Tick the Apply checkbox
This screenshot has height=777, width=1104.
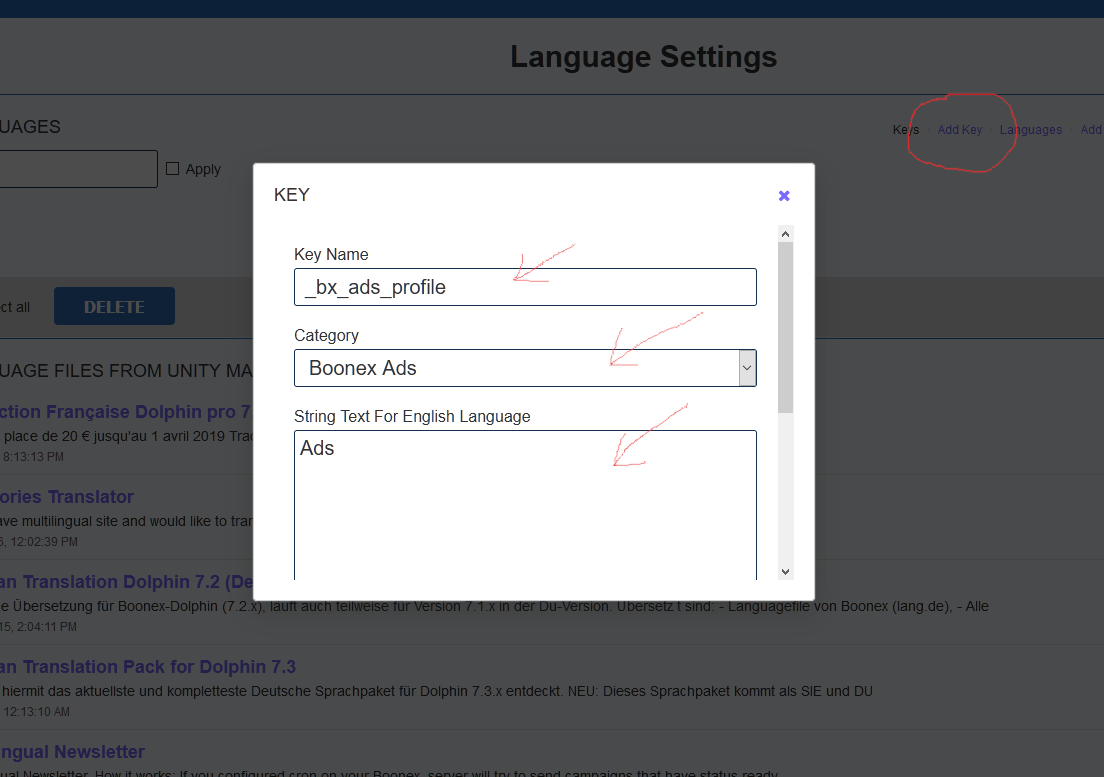(173, 169)
